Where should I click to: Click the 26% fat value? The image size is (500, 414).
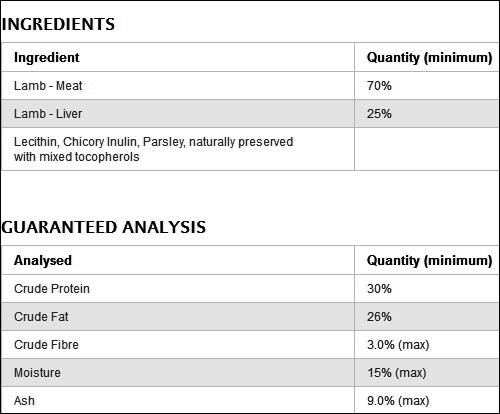[379, 317]
